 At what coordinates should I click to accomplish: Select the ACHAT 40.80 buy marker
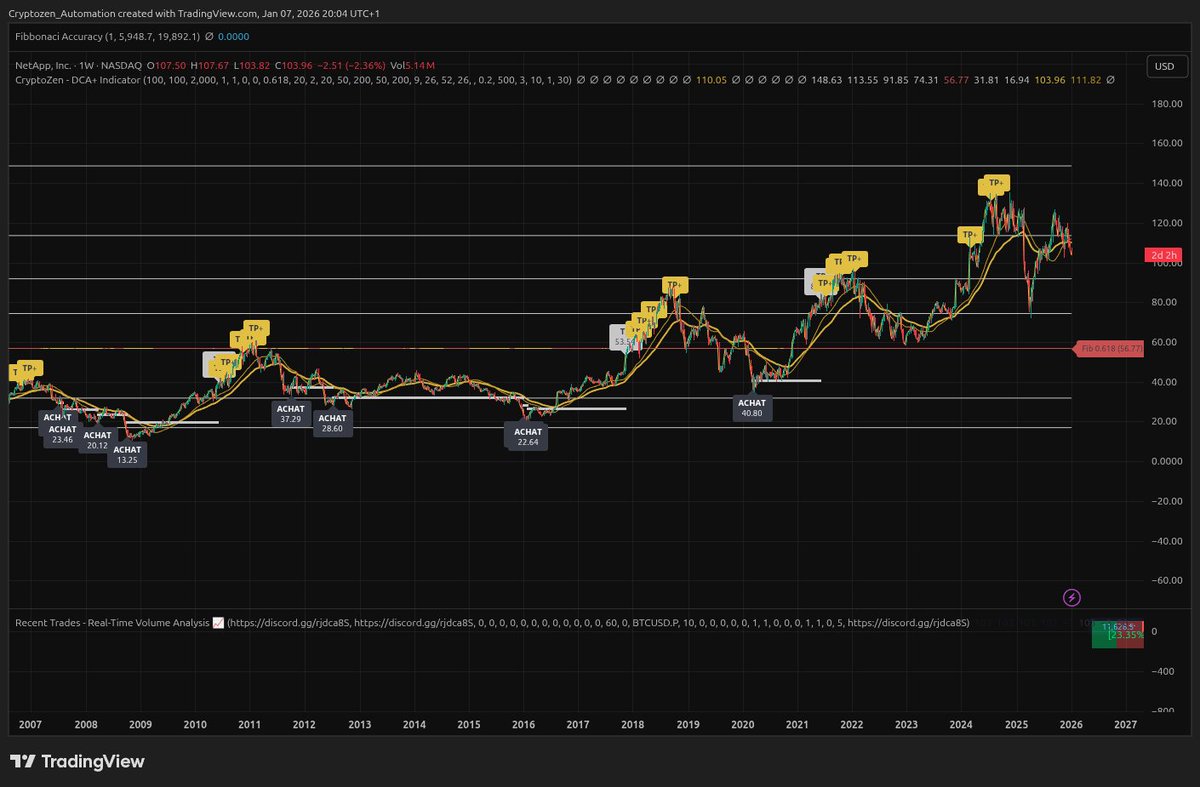pyautogui.click(x=752, y=407)
